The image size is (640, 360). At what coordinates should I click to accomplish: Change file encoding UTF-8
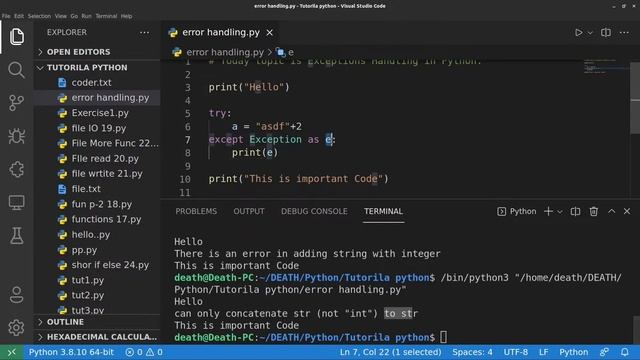click(516, 352)
